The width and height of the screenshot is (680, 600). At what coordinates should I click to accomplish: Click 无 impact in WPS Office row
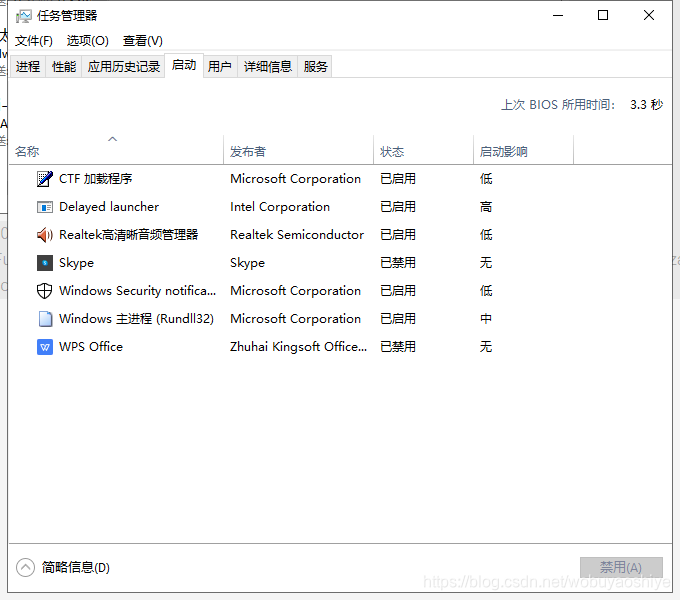(486, 347)
